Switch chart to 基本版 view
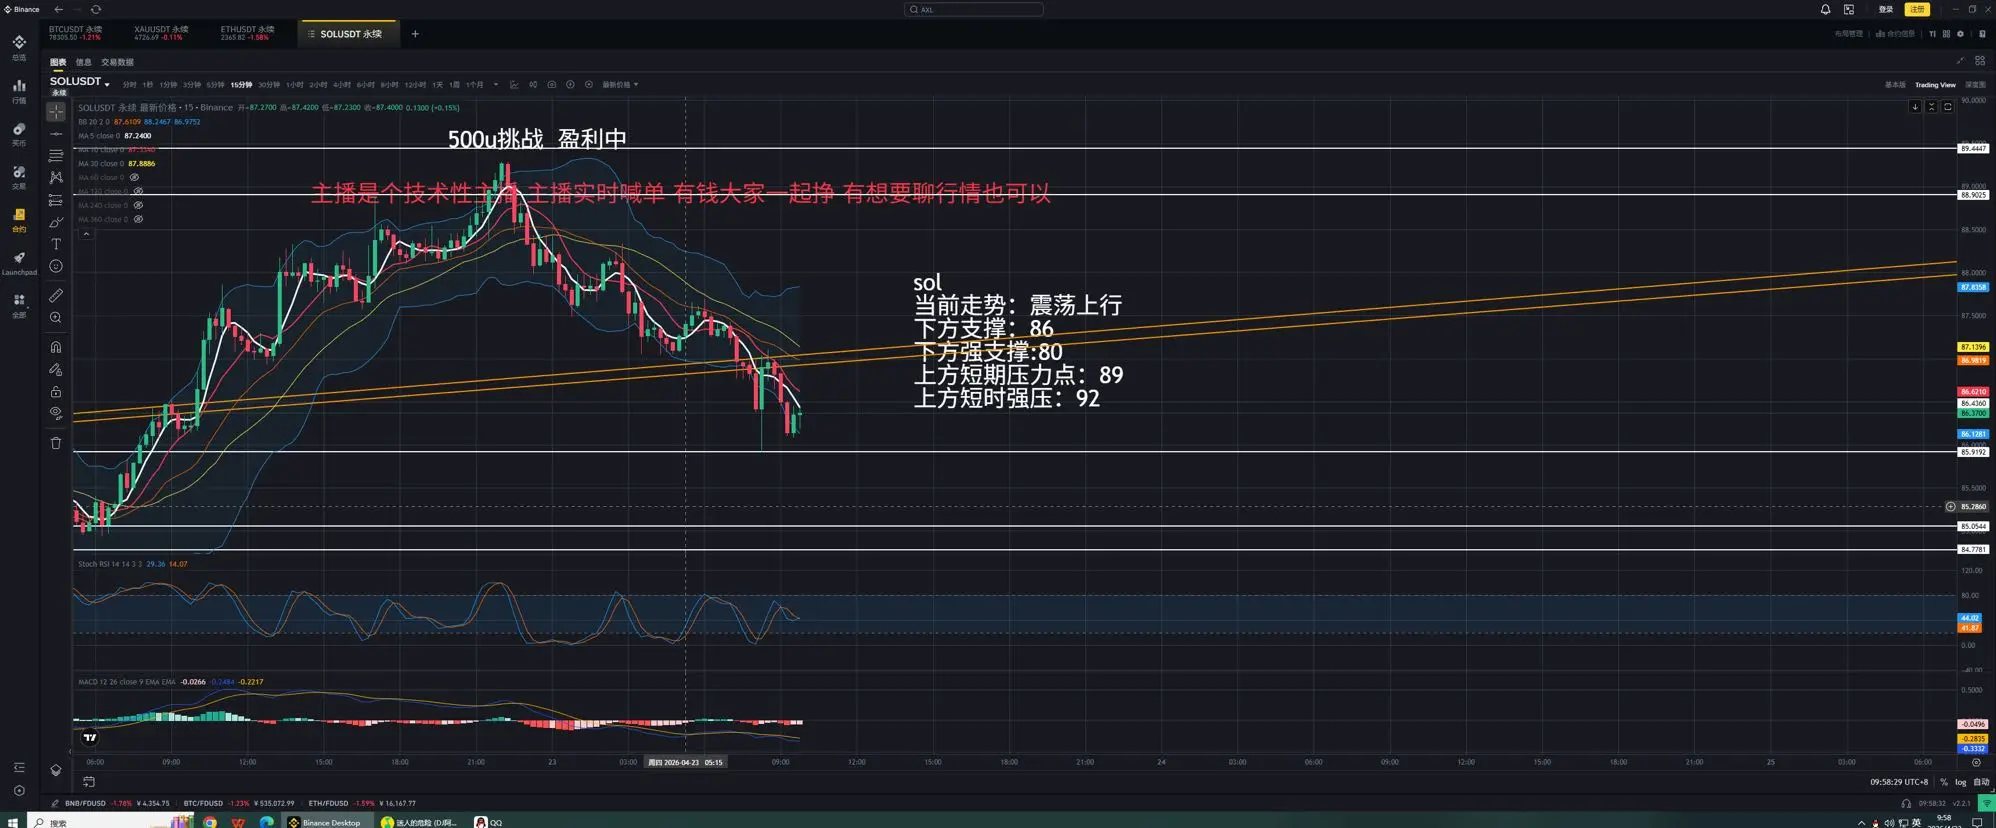 (x=1895, y=85)
